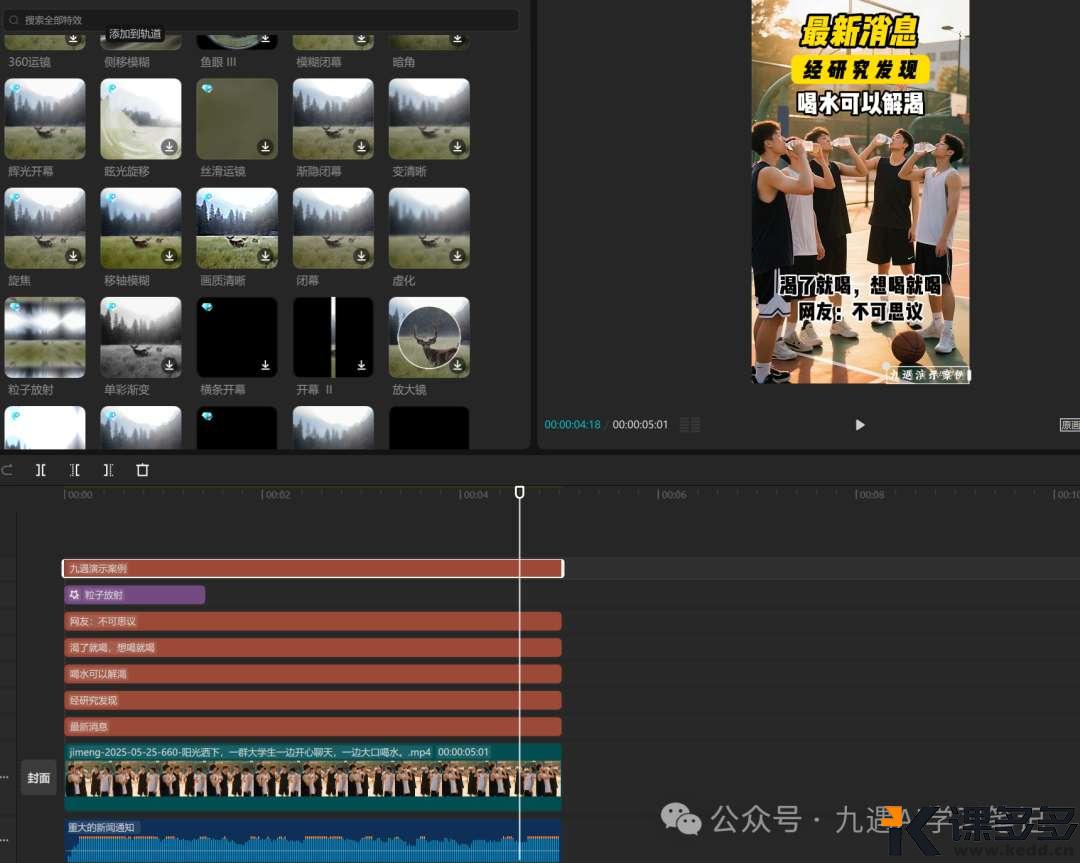Viewport: 1080px width, 863px height.
Task: Click the 360运镜 effect label
Action: tap(30, 62)
